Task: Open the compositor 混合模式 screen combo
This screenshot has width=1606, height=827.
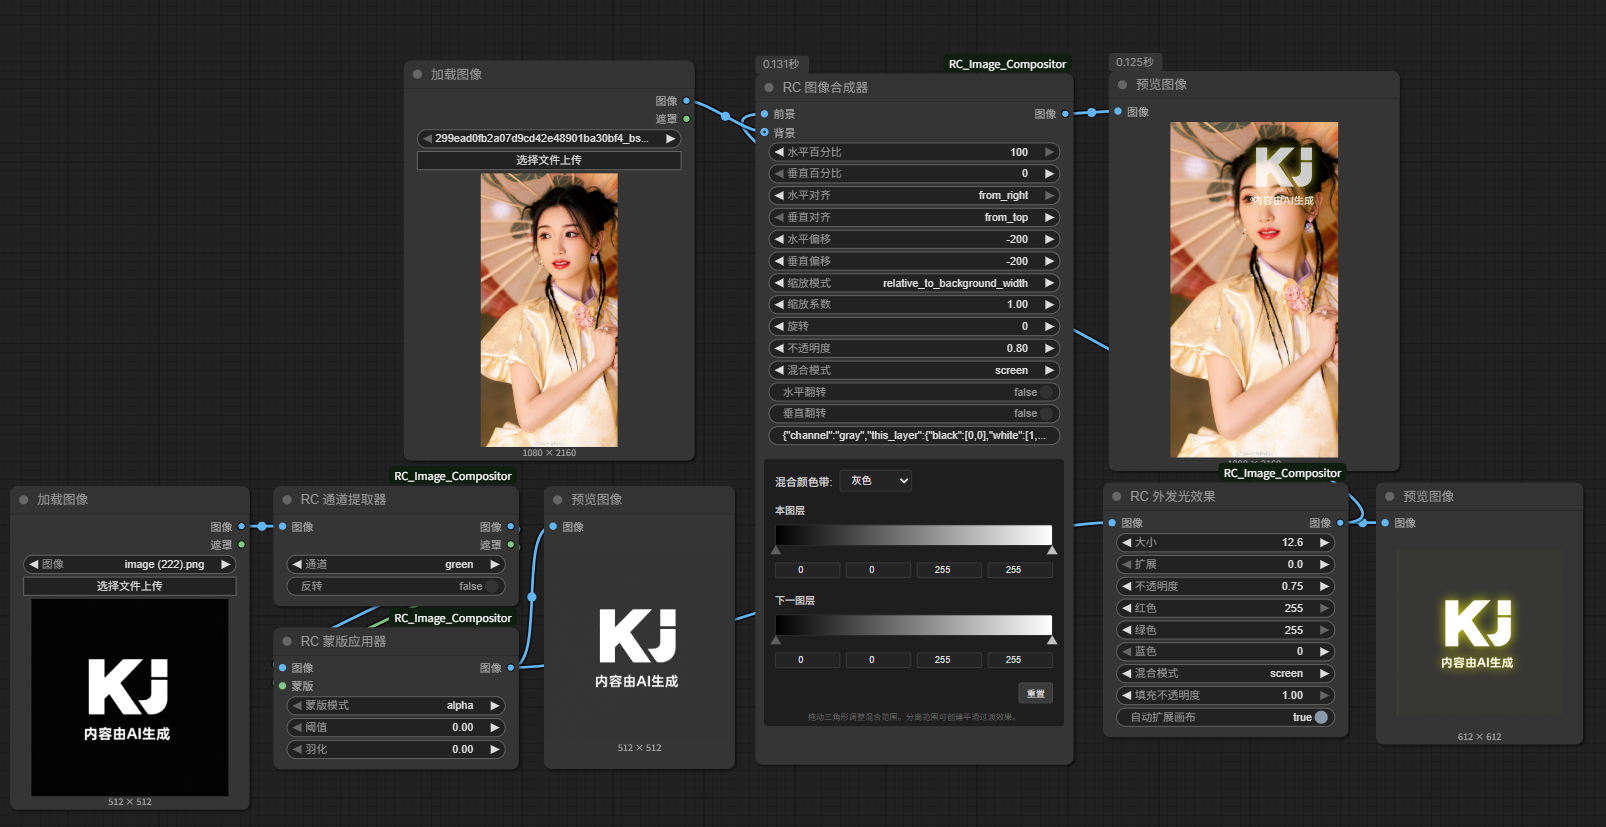Action: pyautogui.click(x=914, y=371)
